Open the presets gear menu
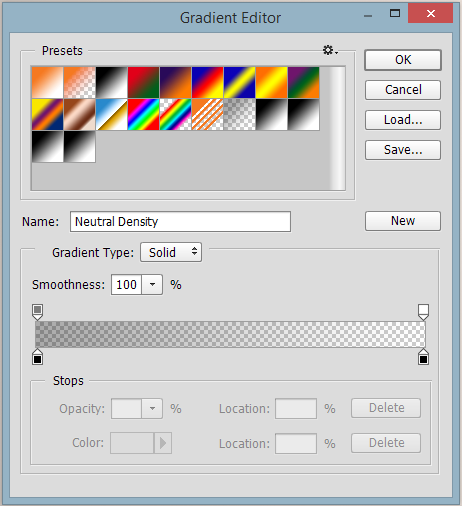The image size is (462, 506). coord(330,50)
